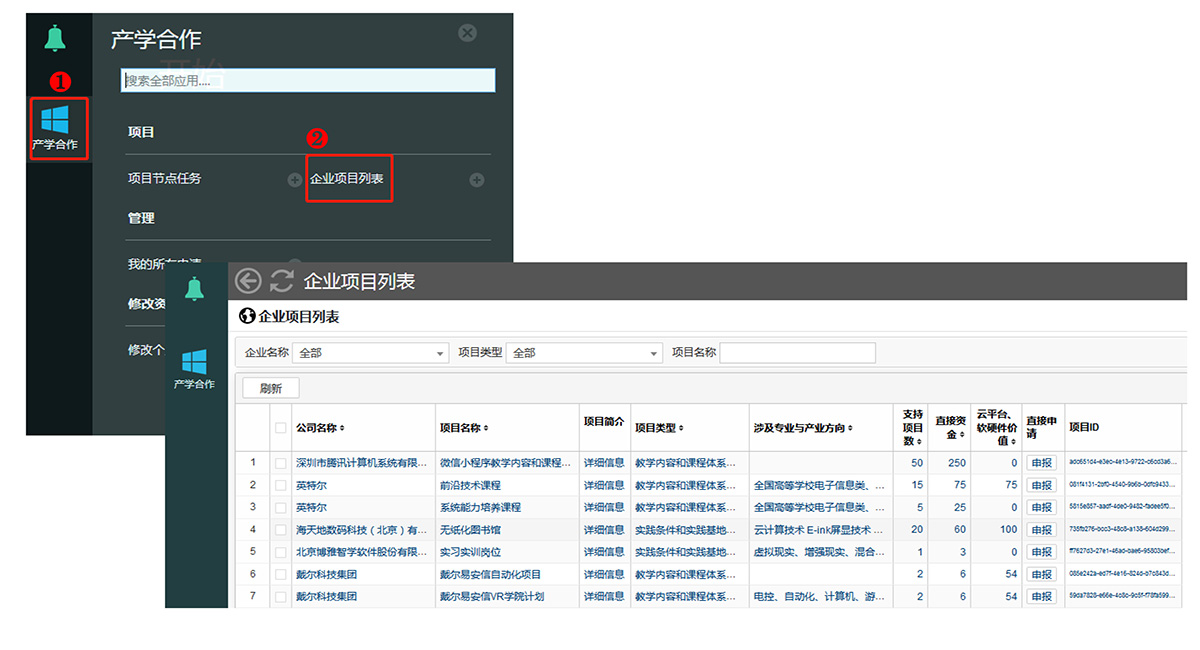
Task: Click the globe icon beside 企业项目列表 heading
Action: (x=247, y=317)
